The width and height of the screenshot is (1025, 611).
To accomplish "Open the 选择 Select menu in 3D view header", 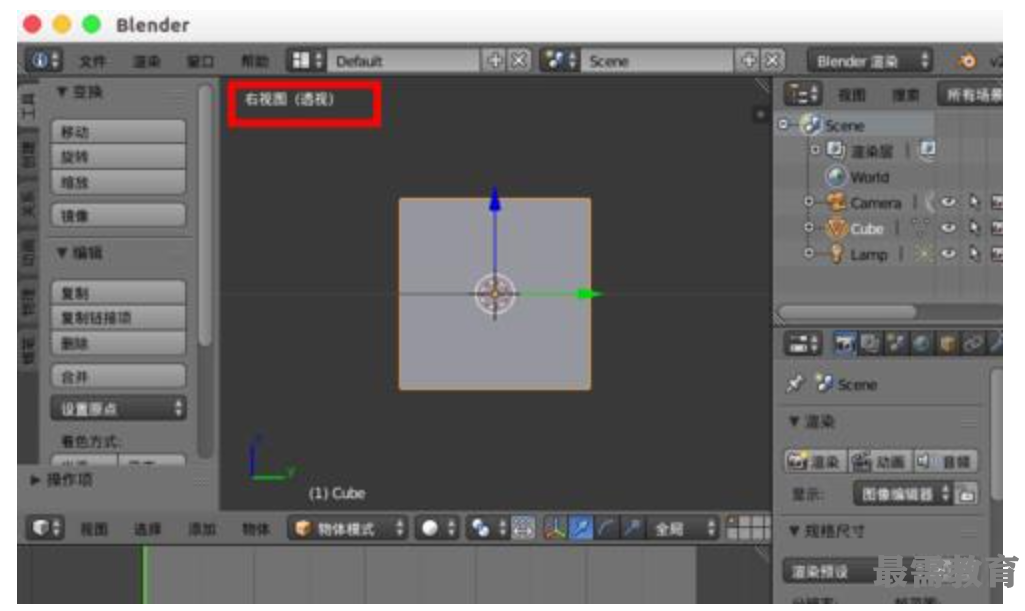I will [147, 529].
